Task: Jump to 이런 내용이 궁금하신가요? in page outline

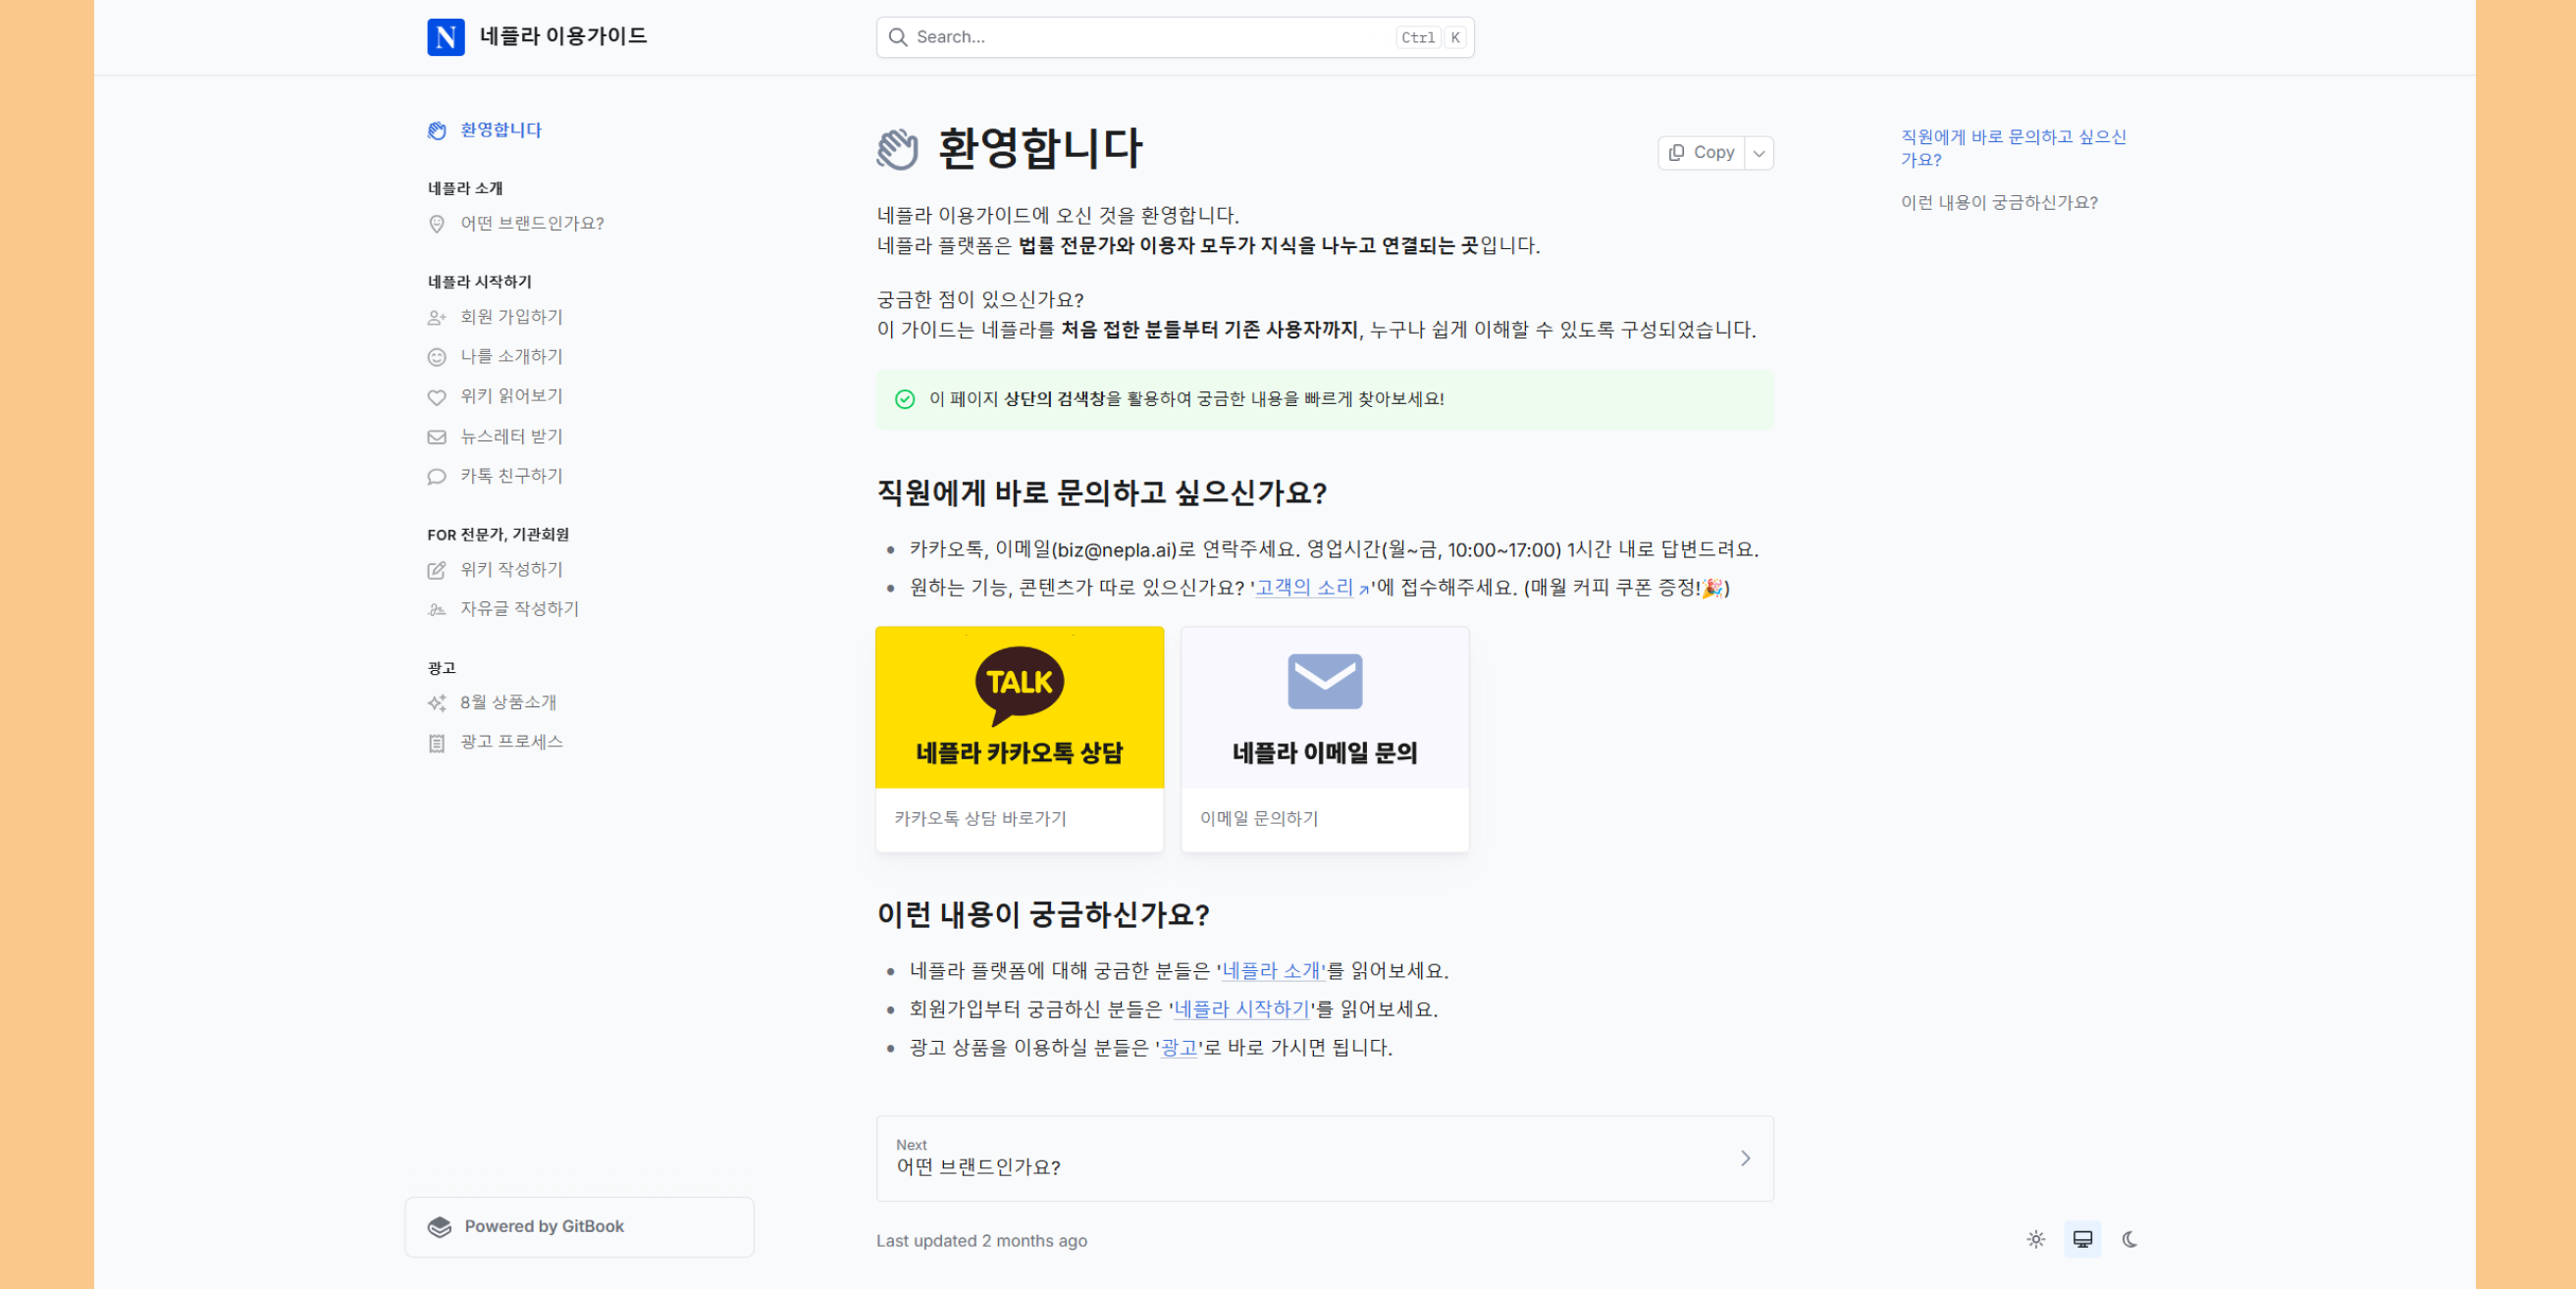Action: pyautogui.click(x=1998, y=203)
